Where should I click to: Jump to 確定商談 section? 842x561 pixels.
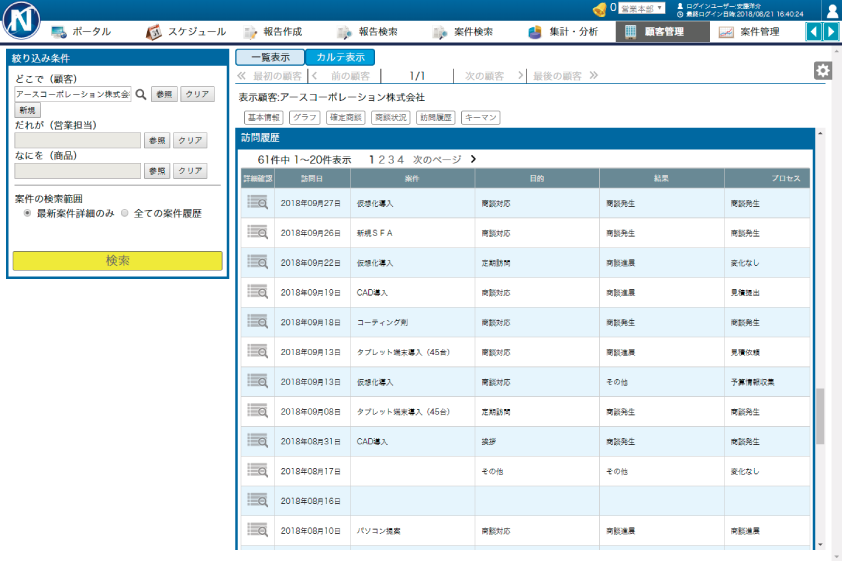click(x=346, y=118)
